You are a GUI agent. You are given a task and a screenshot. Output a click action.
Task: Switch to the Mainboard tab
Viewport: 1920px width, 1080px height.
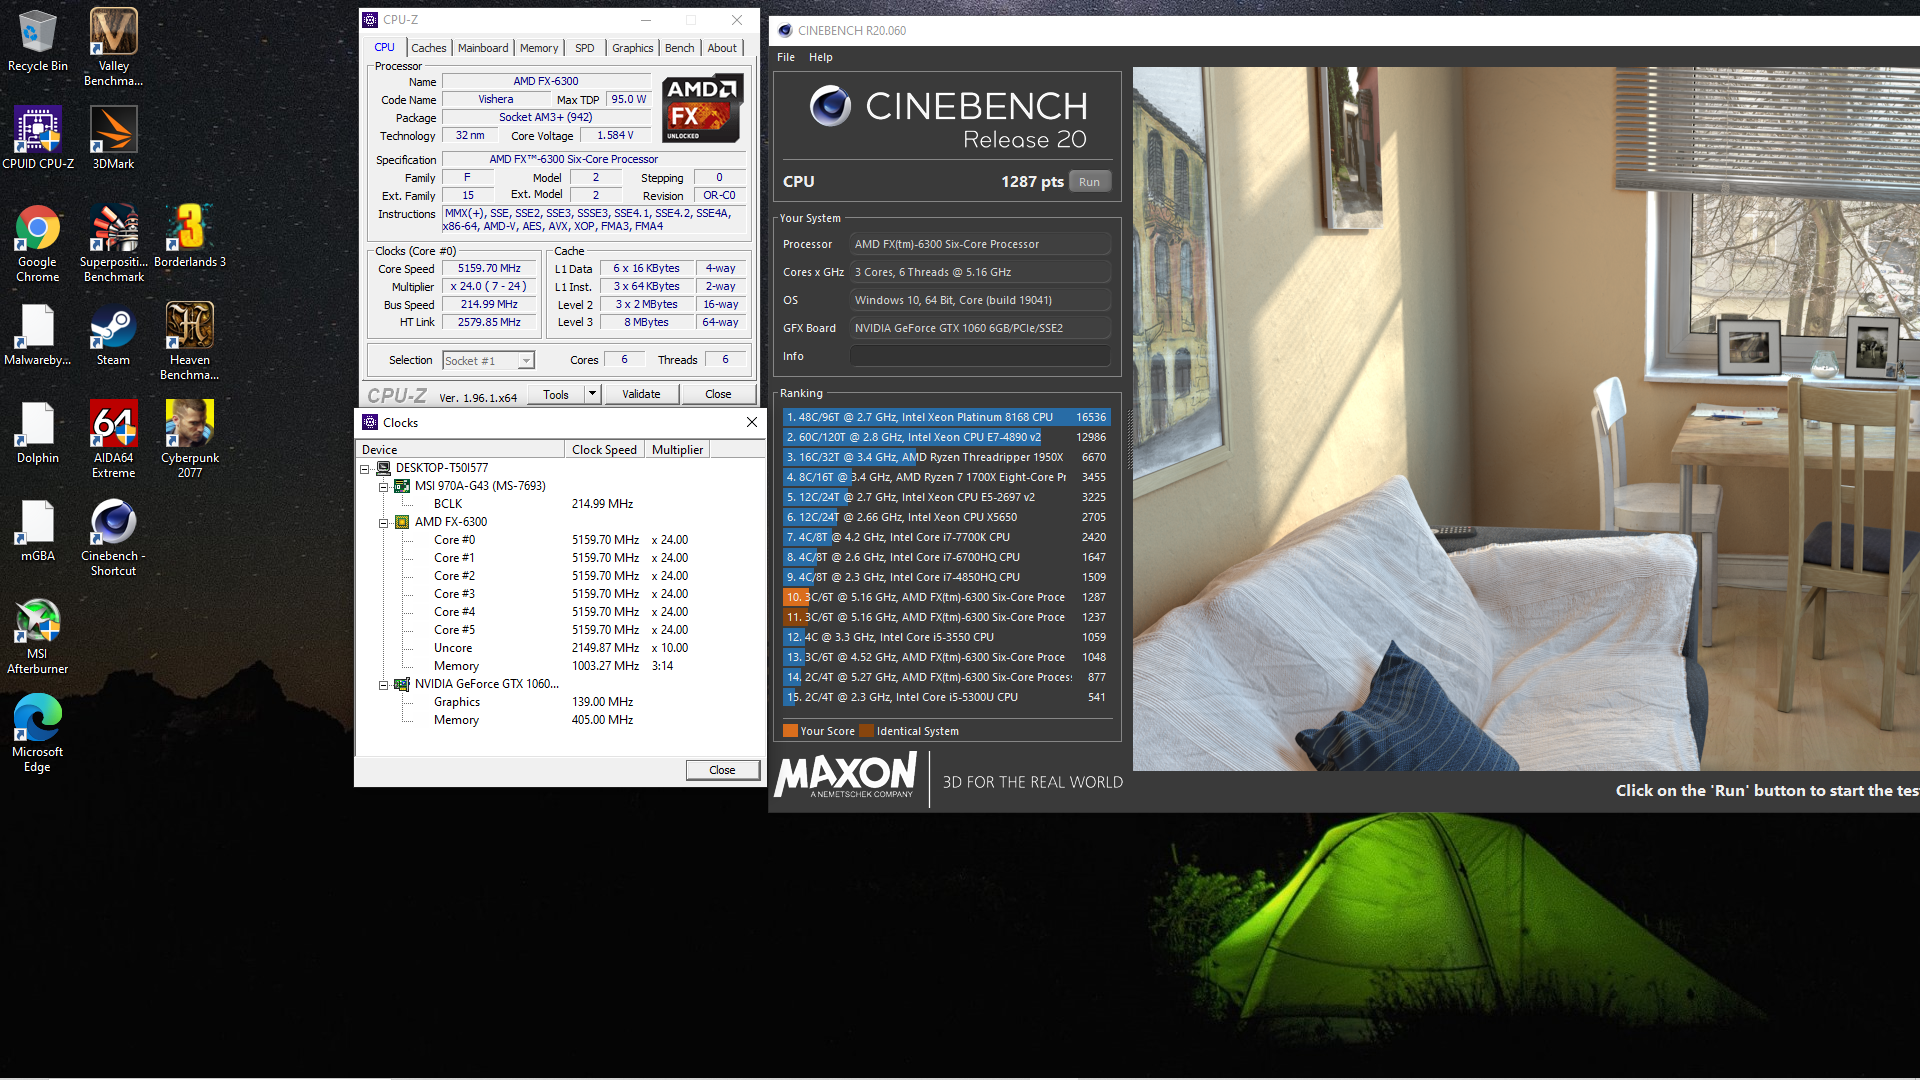pyautogui.click(x=483, y=48)
